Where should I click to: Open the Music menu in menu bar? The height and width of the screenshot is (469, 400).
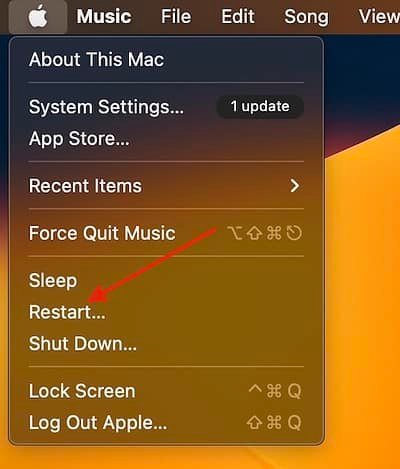point(104,16)
